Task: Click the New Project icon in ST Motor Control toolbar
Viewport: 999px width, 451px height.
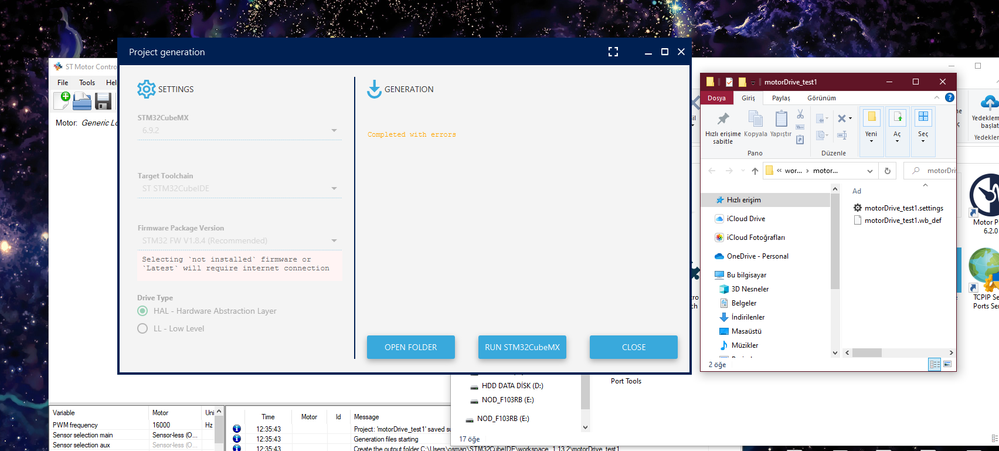Action: coord(62,101)
